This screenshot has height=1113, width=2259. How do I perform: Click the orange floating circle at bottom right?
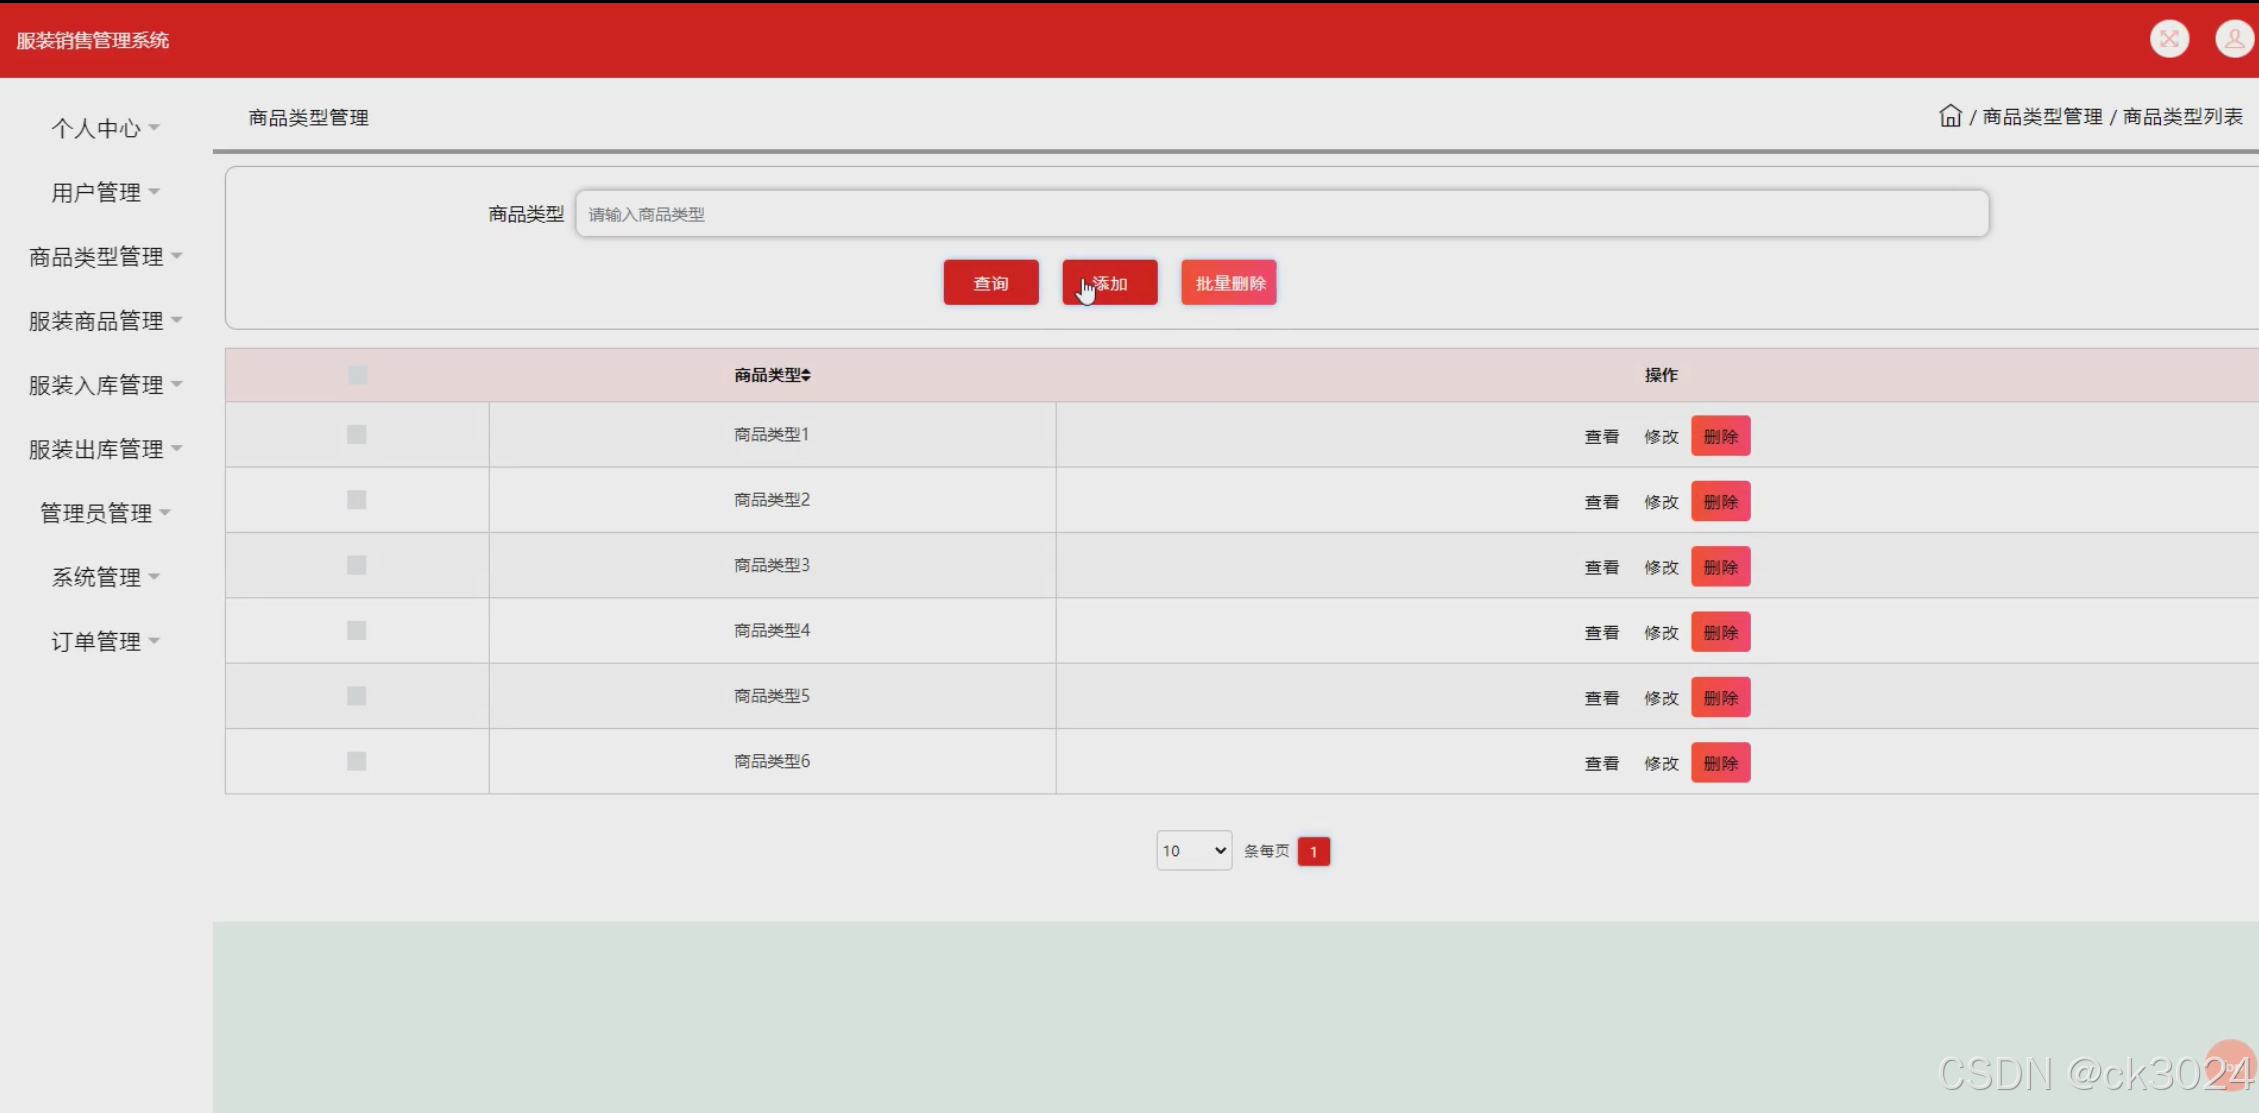2229,1065
